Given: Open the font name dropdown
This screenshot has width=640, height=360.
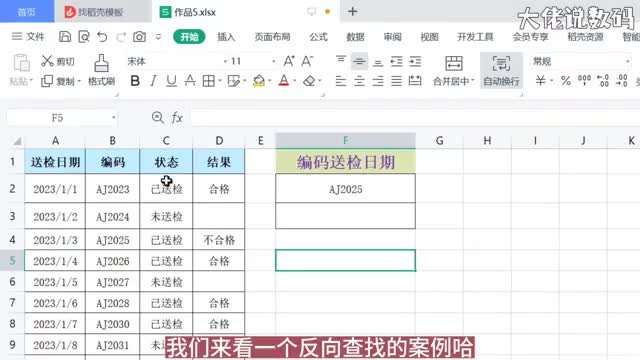Looking at the screenshot, I should tap(225, 61).
